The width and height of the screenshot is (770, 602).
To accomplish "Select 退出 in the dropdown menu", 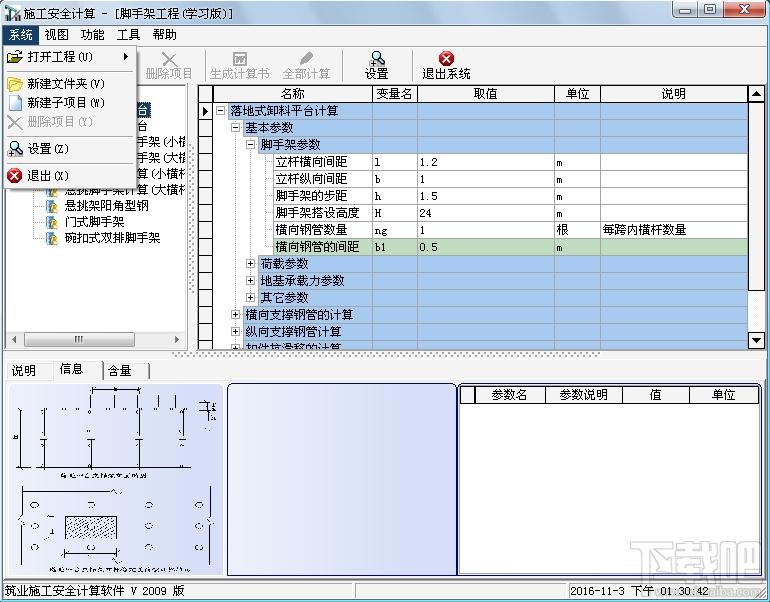I will tap(70, 175).
